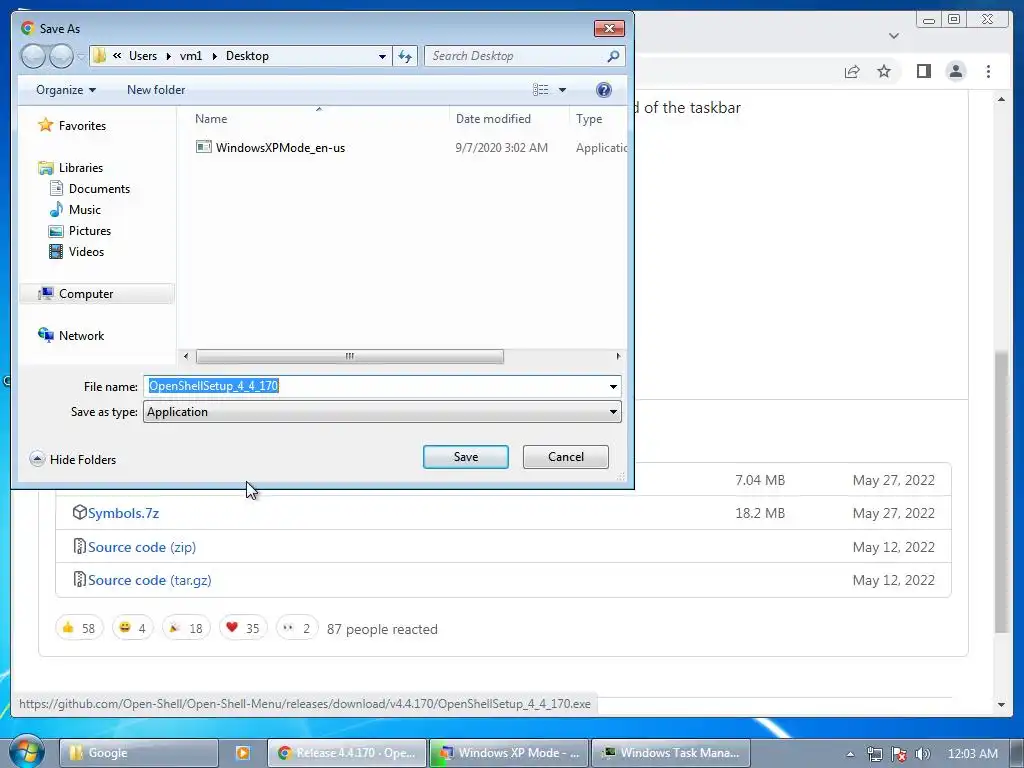
Task: Open the File name history dropdown arrow
Action: (613, 387)
